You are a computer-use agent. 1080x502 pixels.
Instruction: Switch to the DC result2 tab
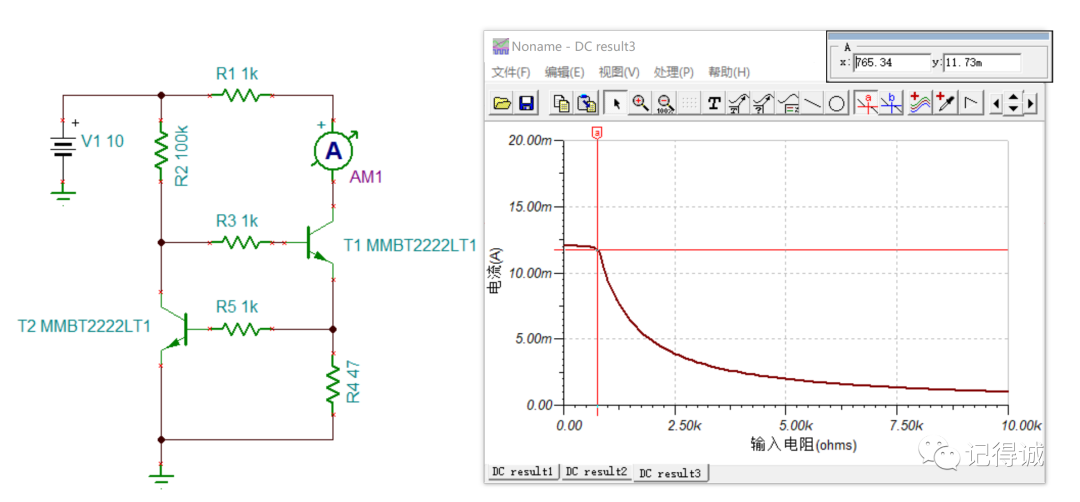click(596, 471)
